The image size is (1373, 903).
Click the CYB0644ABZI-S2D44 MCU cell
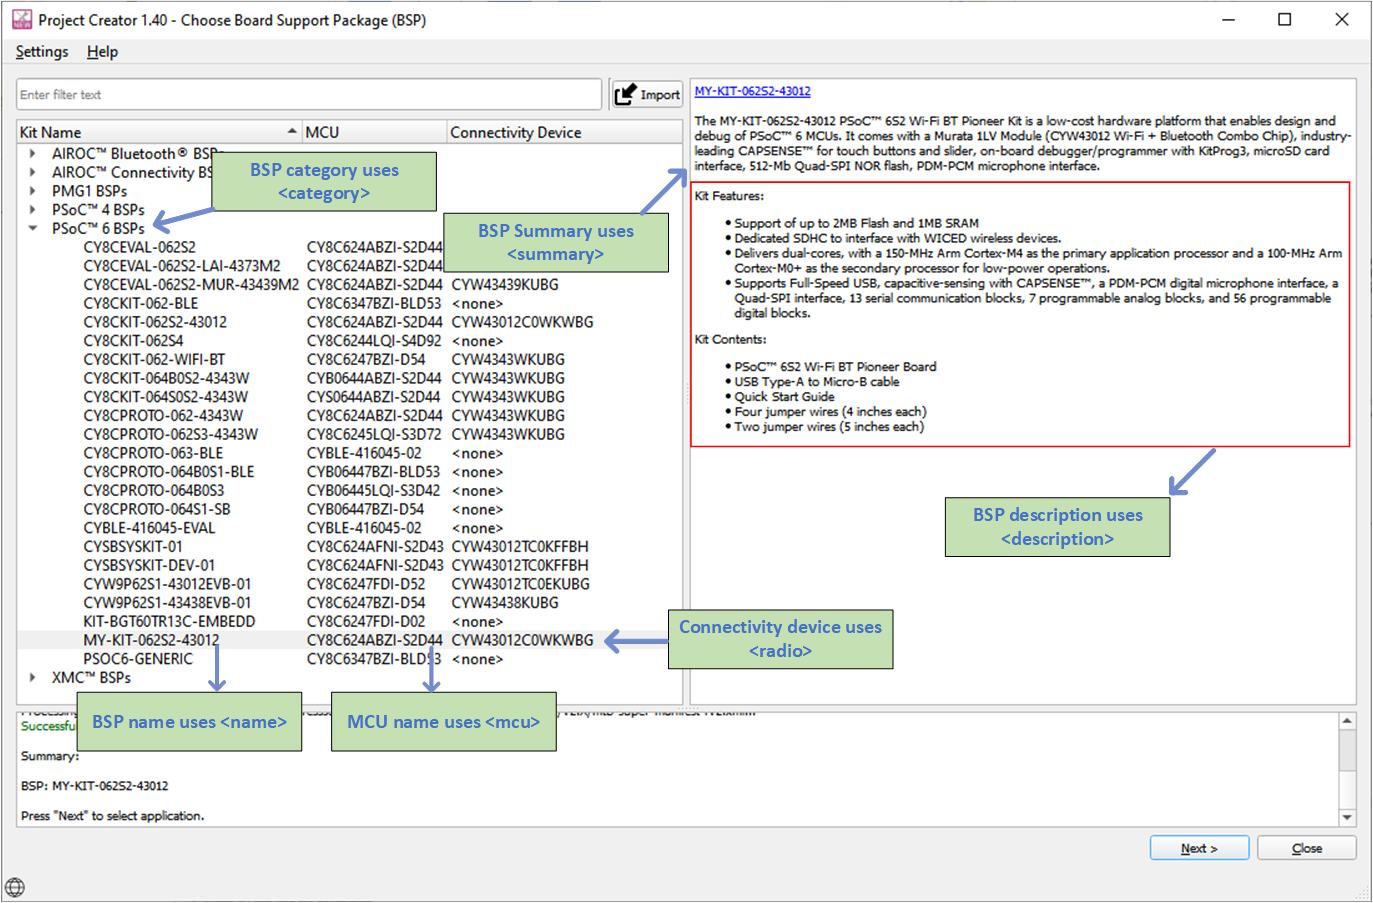tap(374, 378)
